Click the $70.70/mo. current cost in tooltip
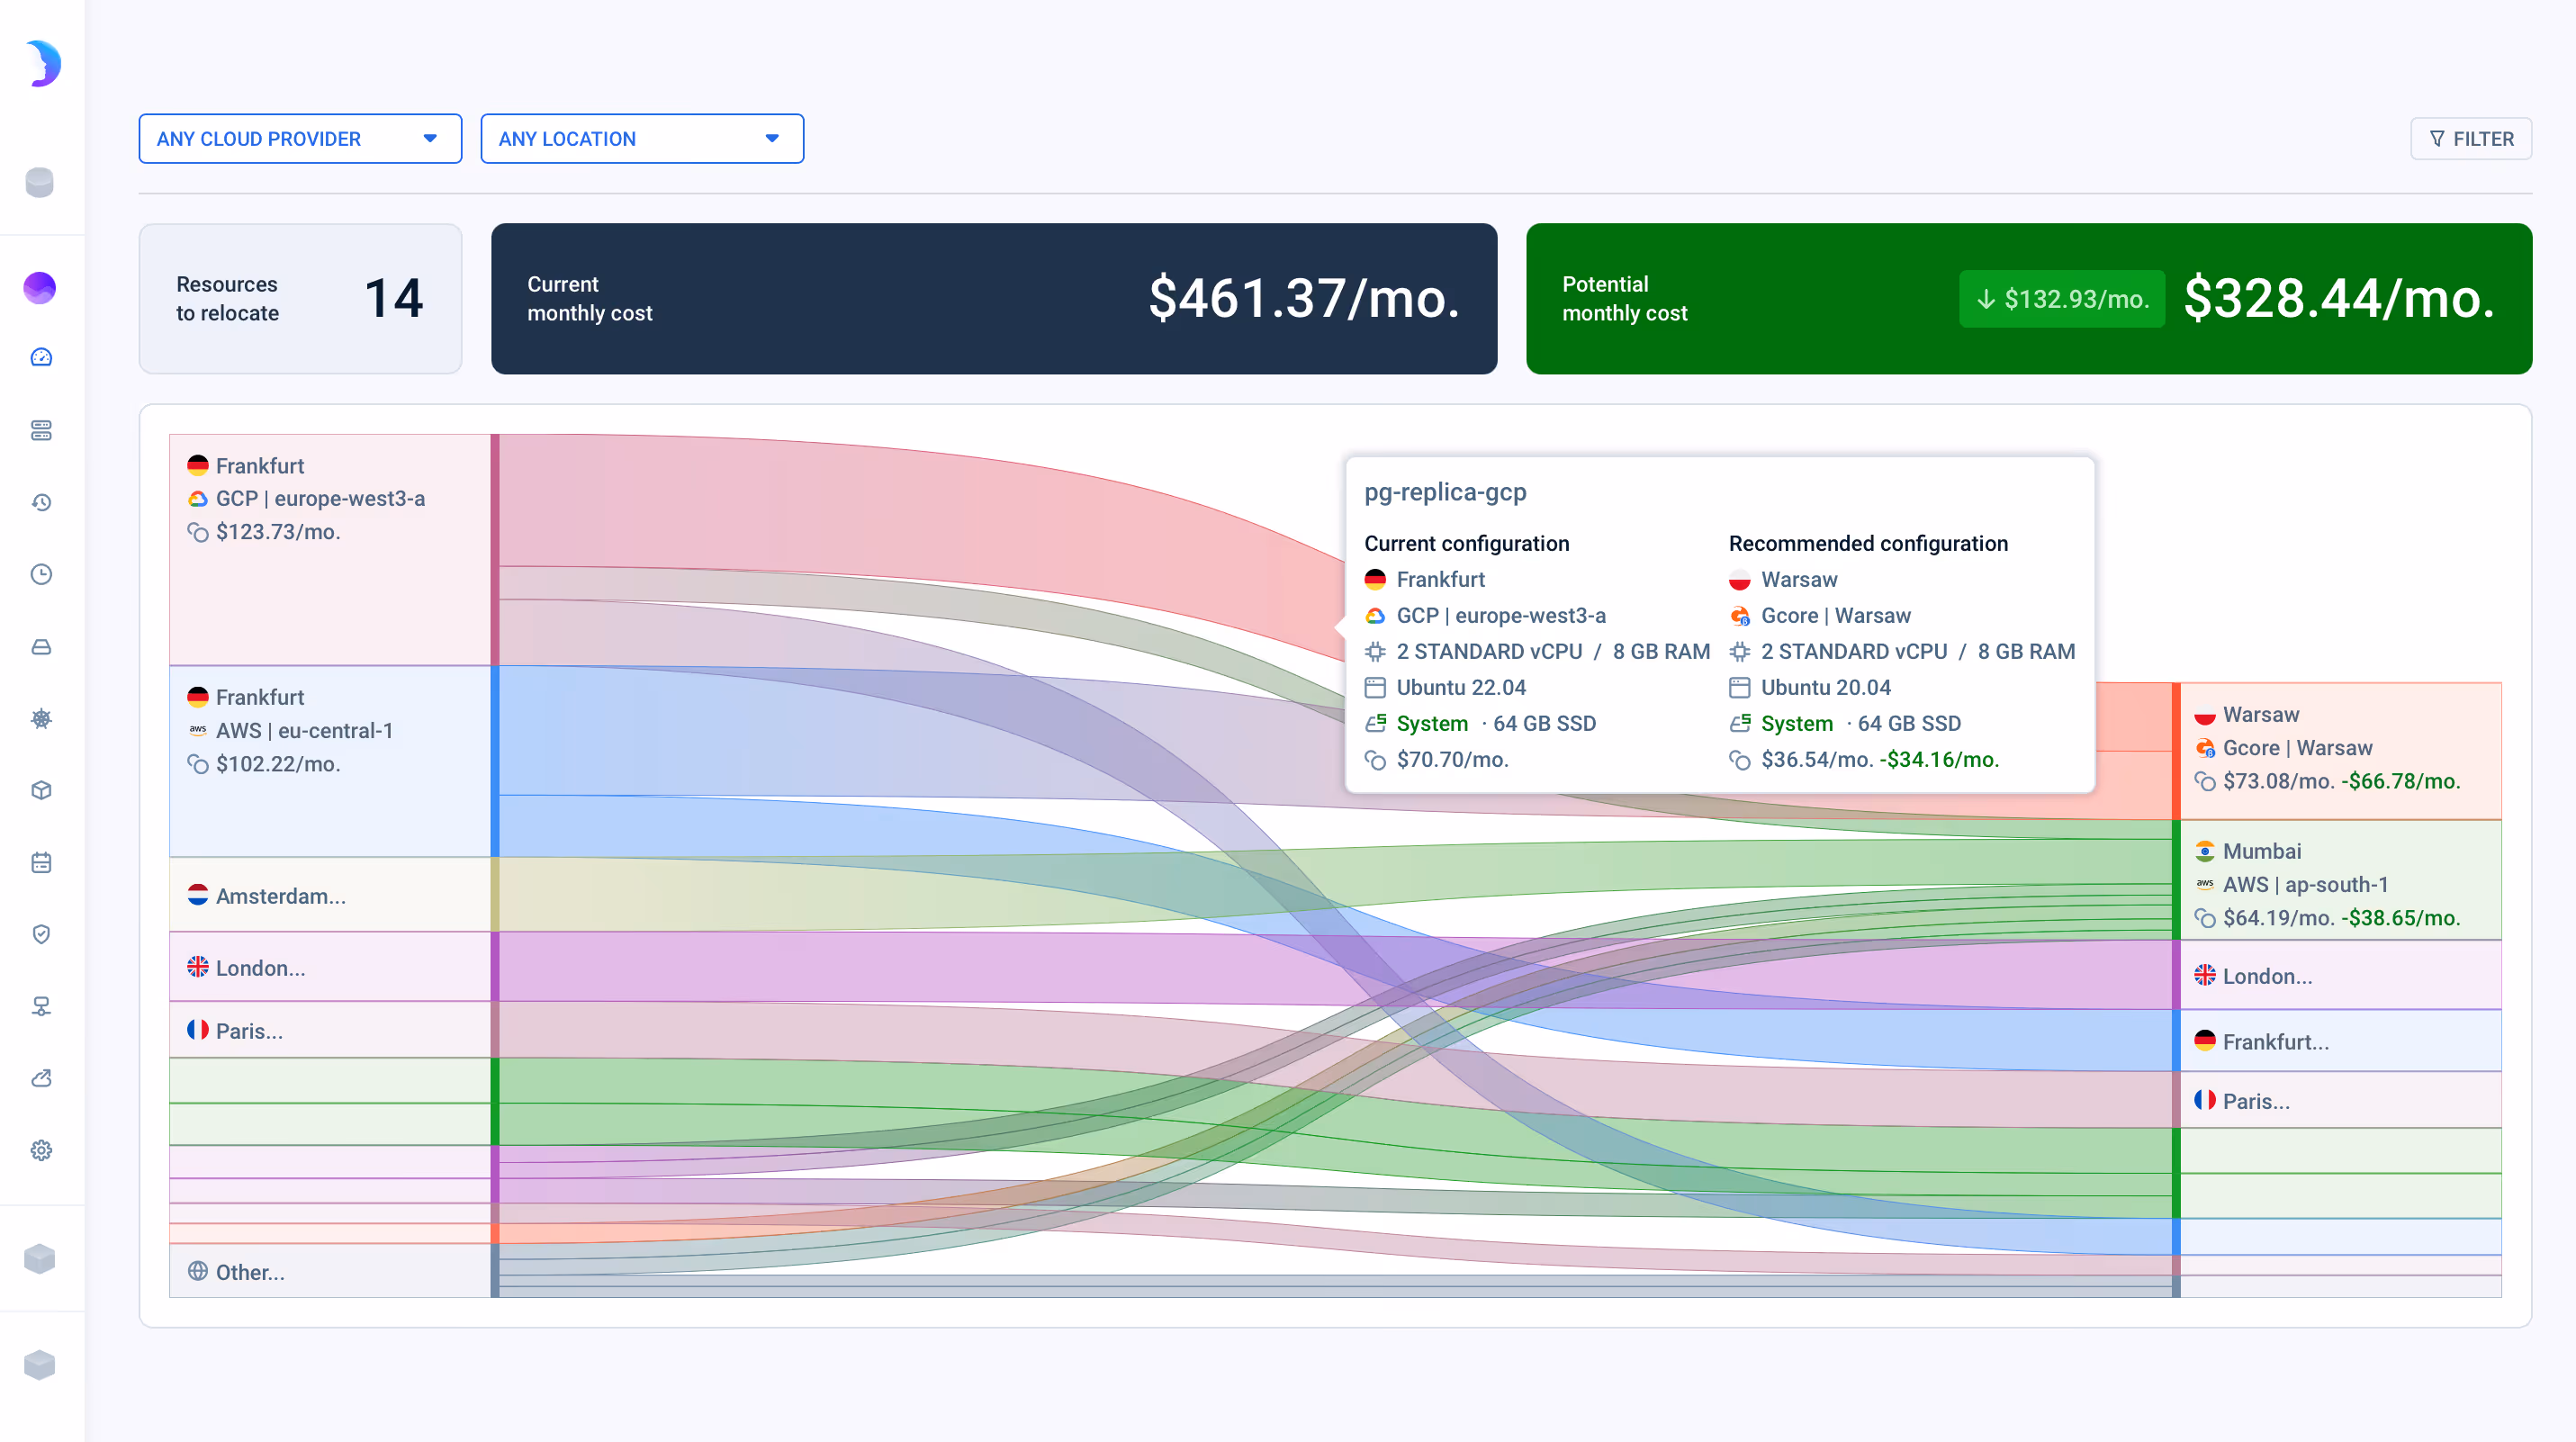2576x1442 pixels. (1452, 759)
